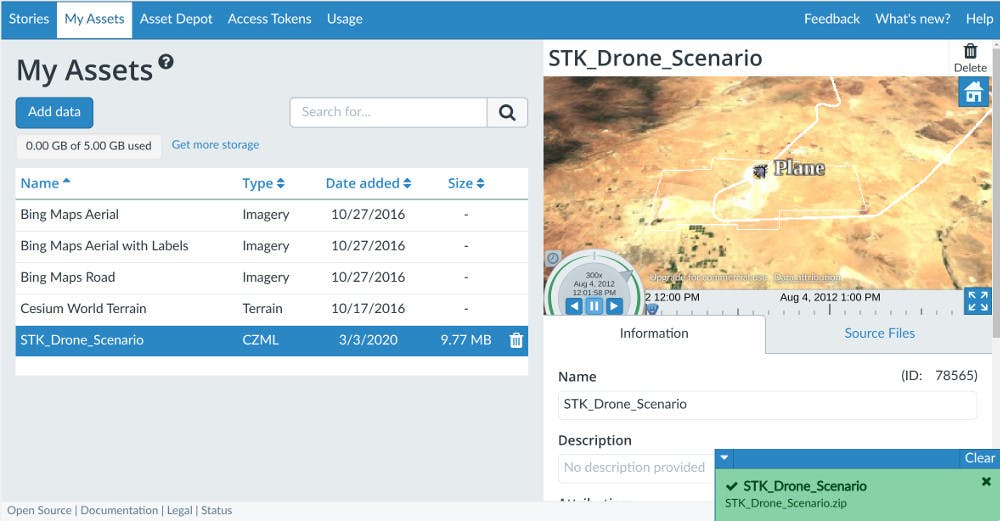Open the Asset Depot tab
The image size is (1000, 521).
point(176,19)
